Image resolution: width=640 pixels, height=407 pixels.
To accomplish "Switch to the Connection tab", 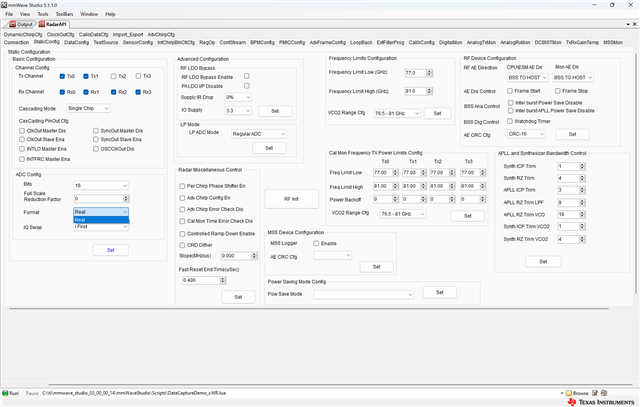I will click(16, 42).
